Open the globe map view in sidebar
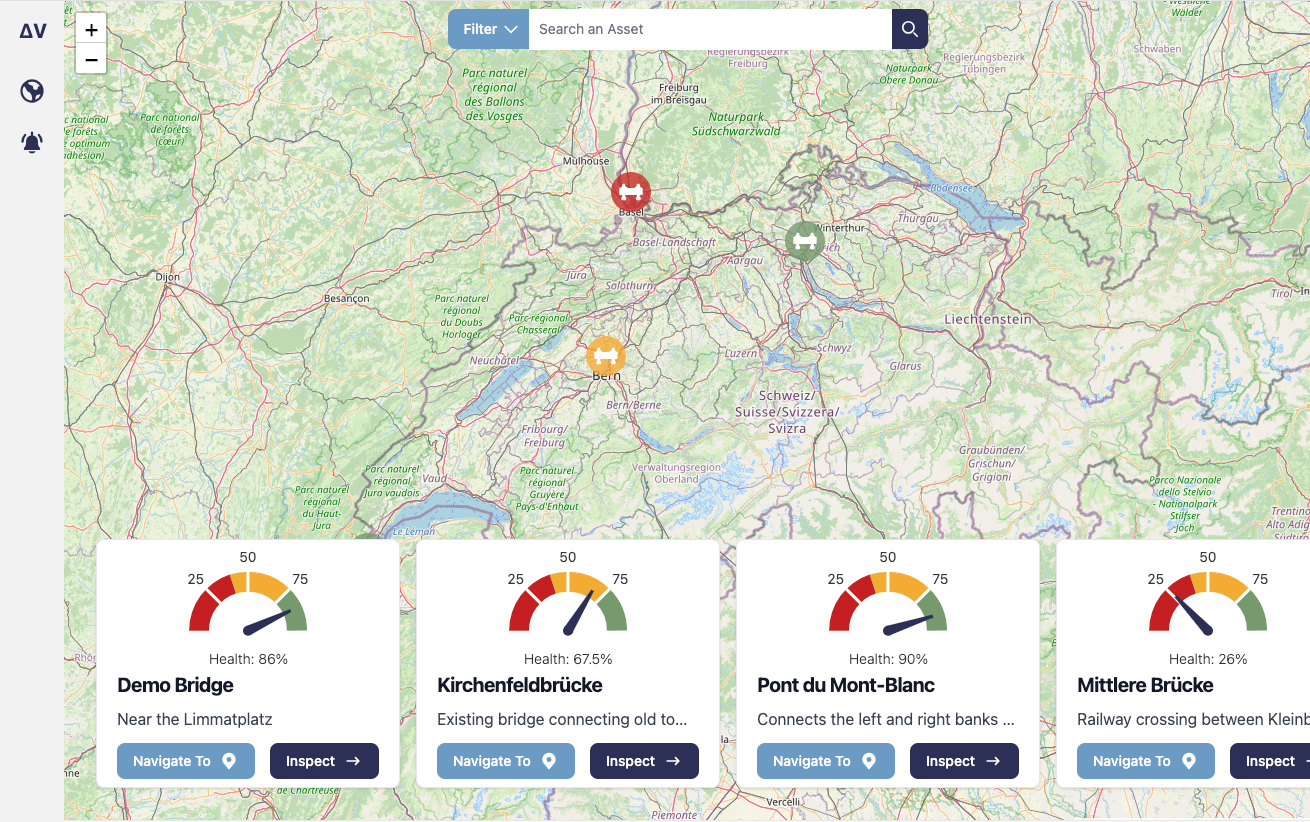This screenshot has width=1310, height=822. click(x=32, y=92)
